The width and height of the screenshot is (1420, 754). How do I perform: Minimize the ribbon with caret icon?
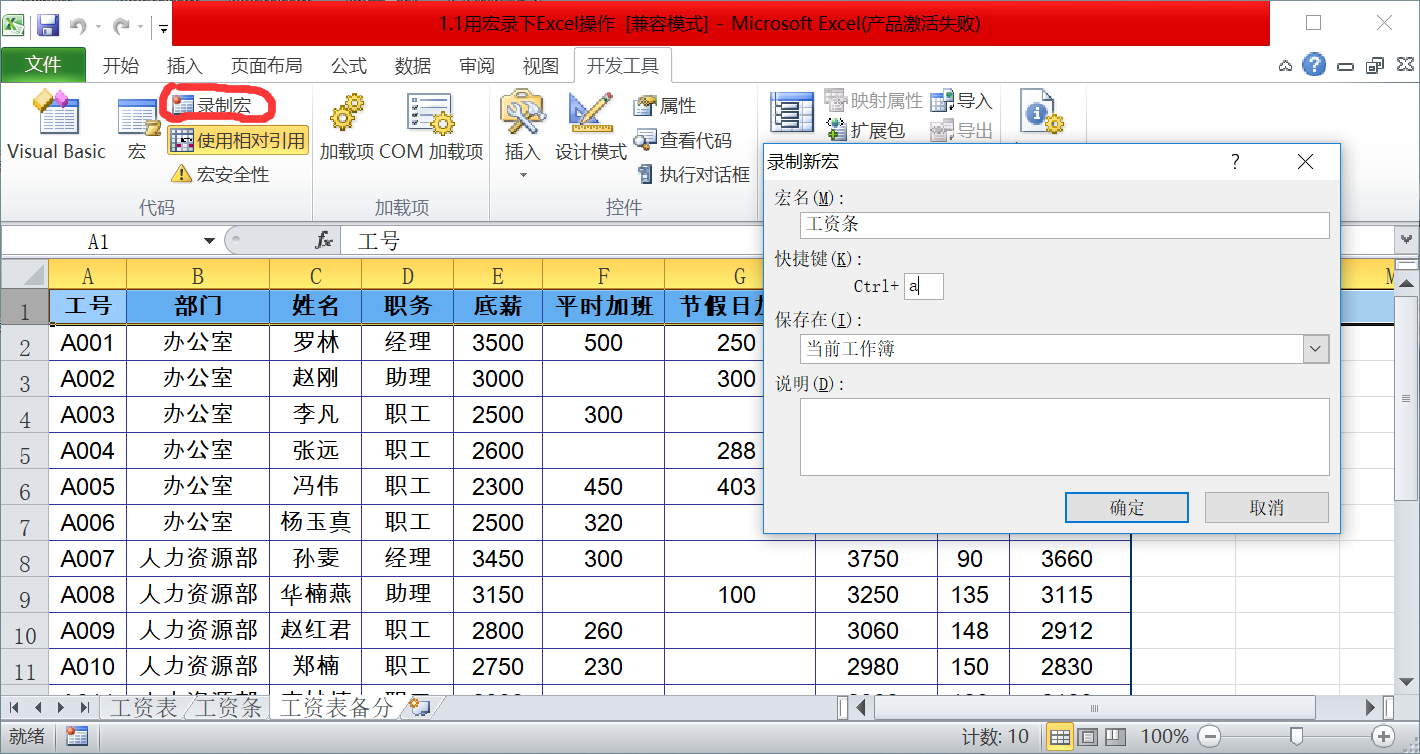[x=1286, y=66]
